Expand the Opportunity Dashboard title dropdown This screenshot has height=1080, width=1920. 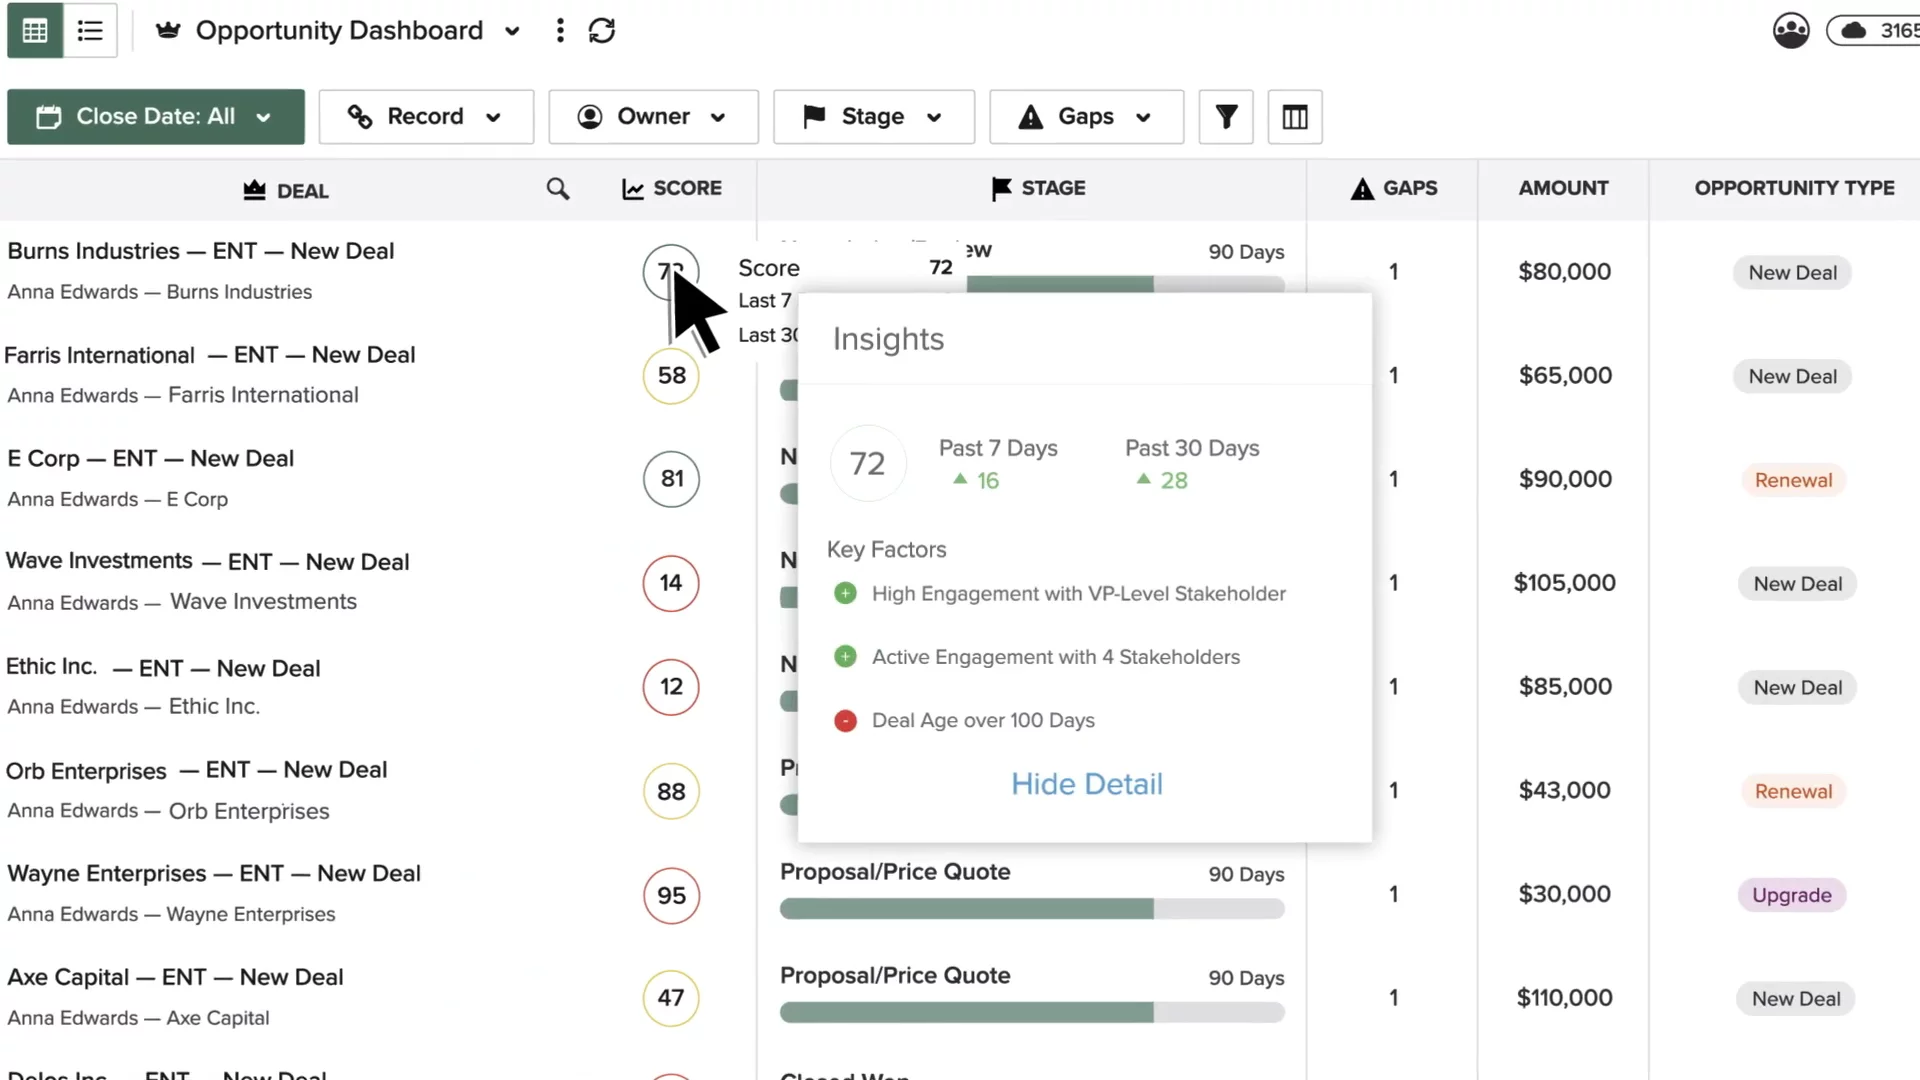click(512, 31)
